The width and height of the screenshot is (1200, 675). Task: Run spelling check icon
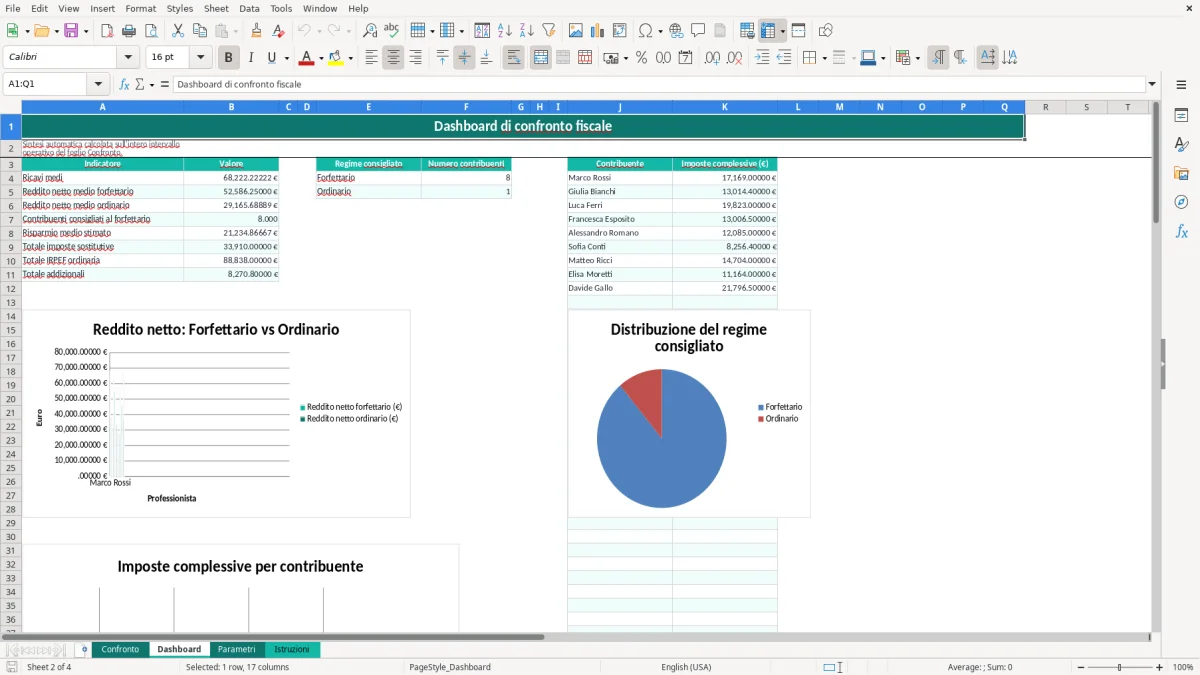(392, 31)
